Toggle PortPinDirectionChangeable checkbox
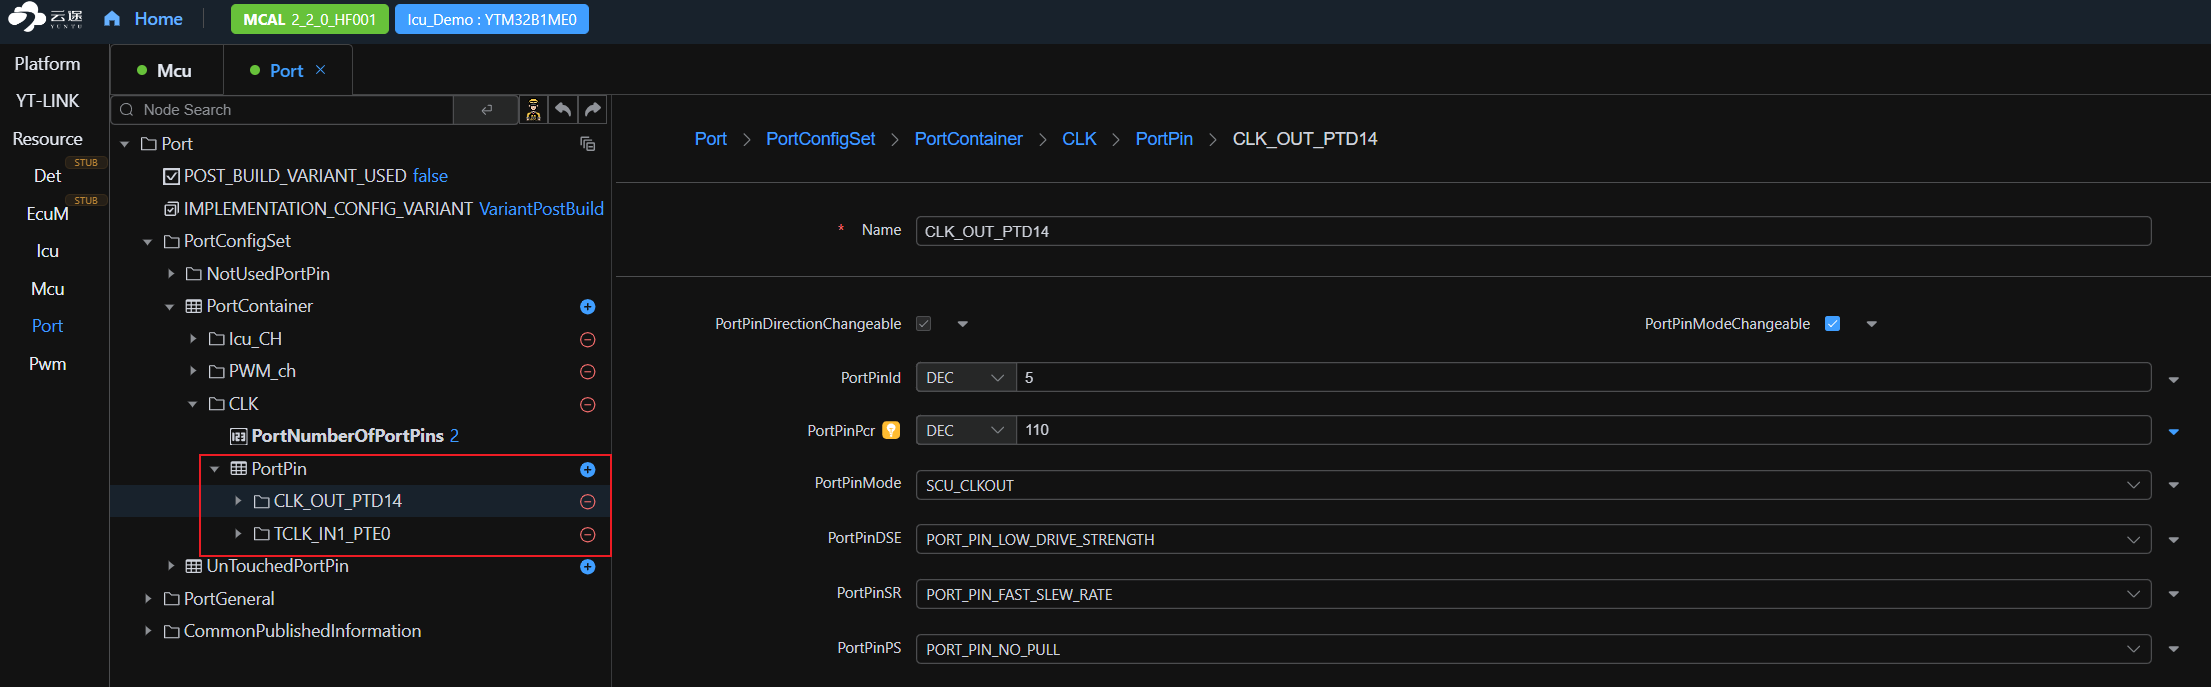The width and height of the screenshot is (2211, 687). (924, 324)
